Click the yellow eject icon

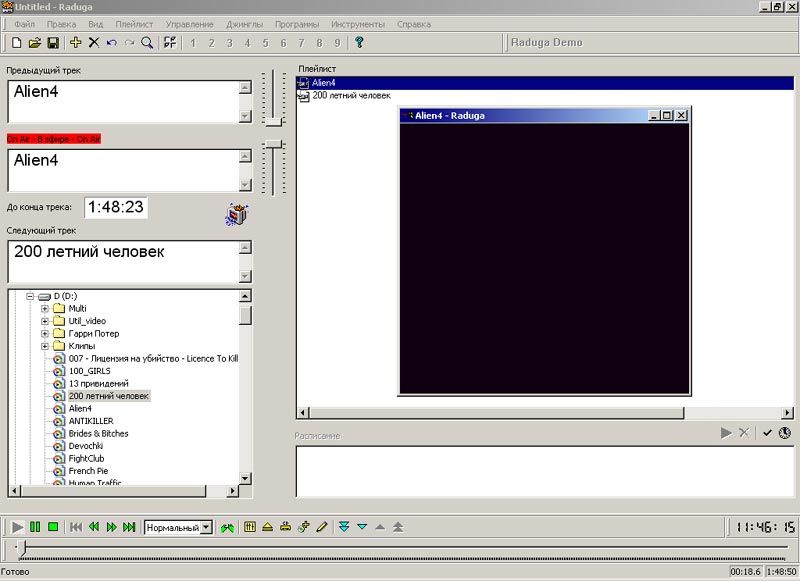[267, 527]
